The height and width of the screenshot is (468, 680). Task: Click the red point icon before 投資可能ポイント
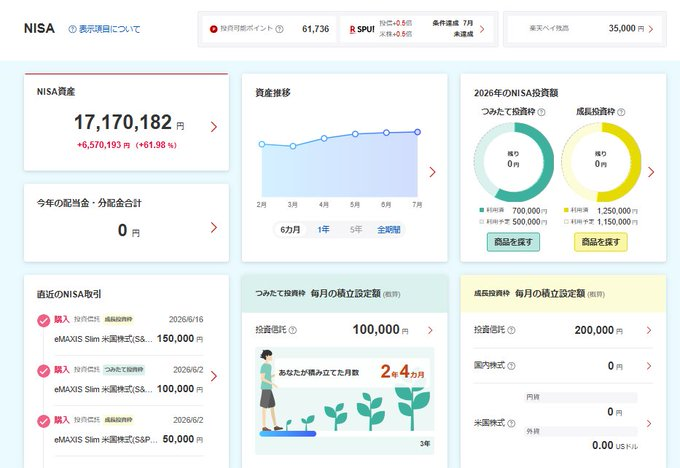(213, 29)
